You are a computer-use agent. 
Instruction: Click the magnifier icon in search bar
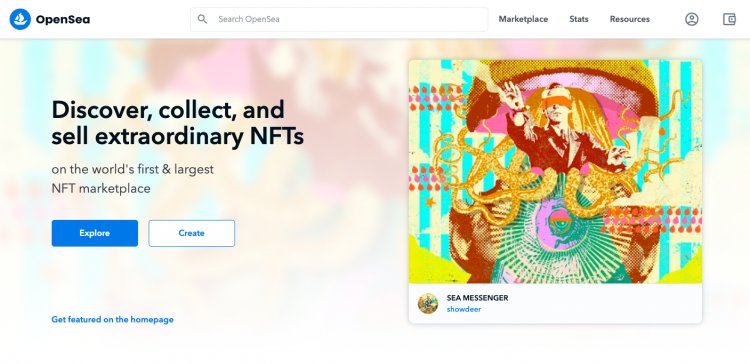202,19
